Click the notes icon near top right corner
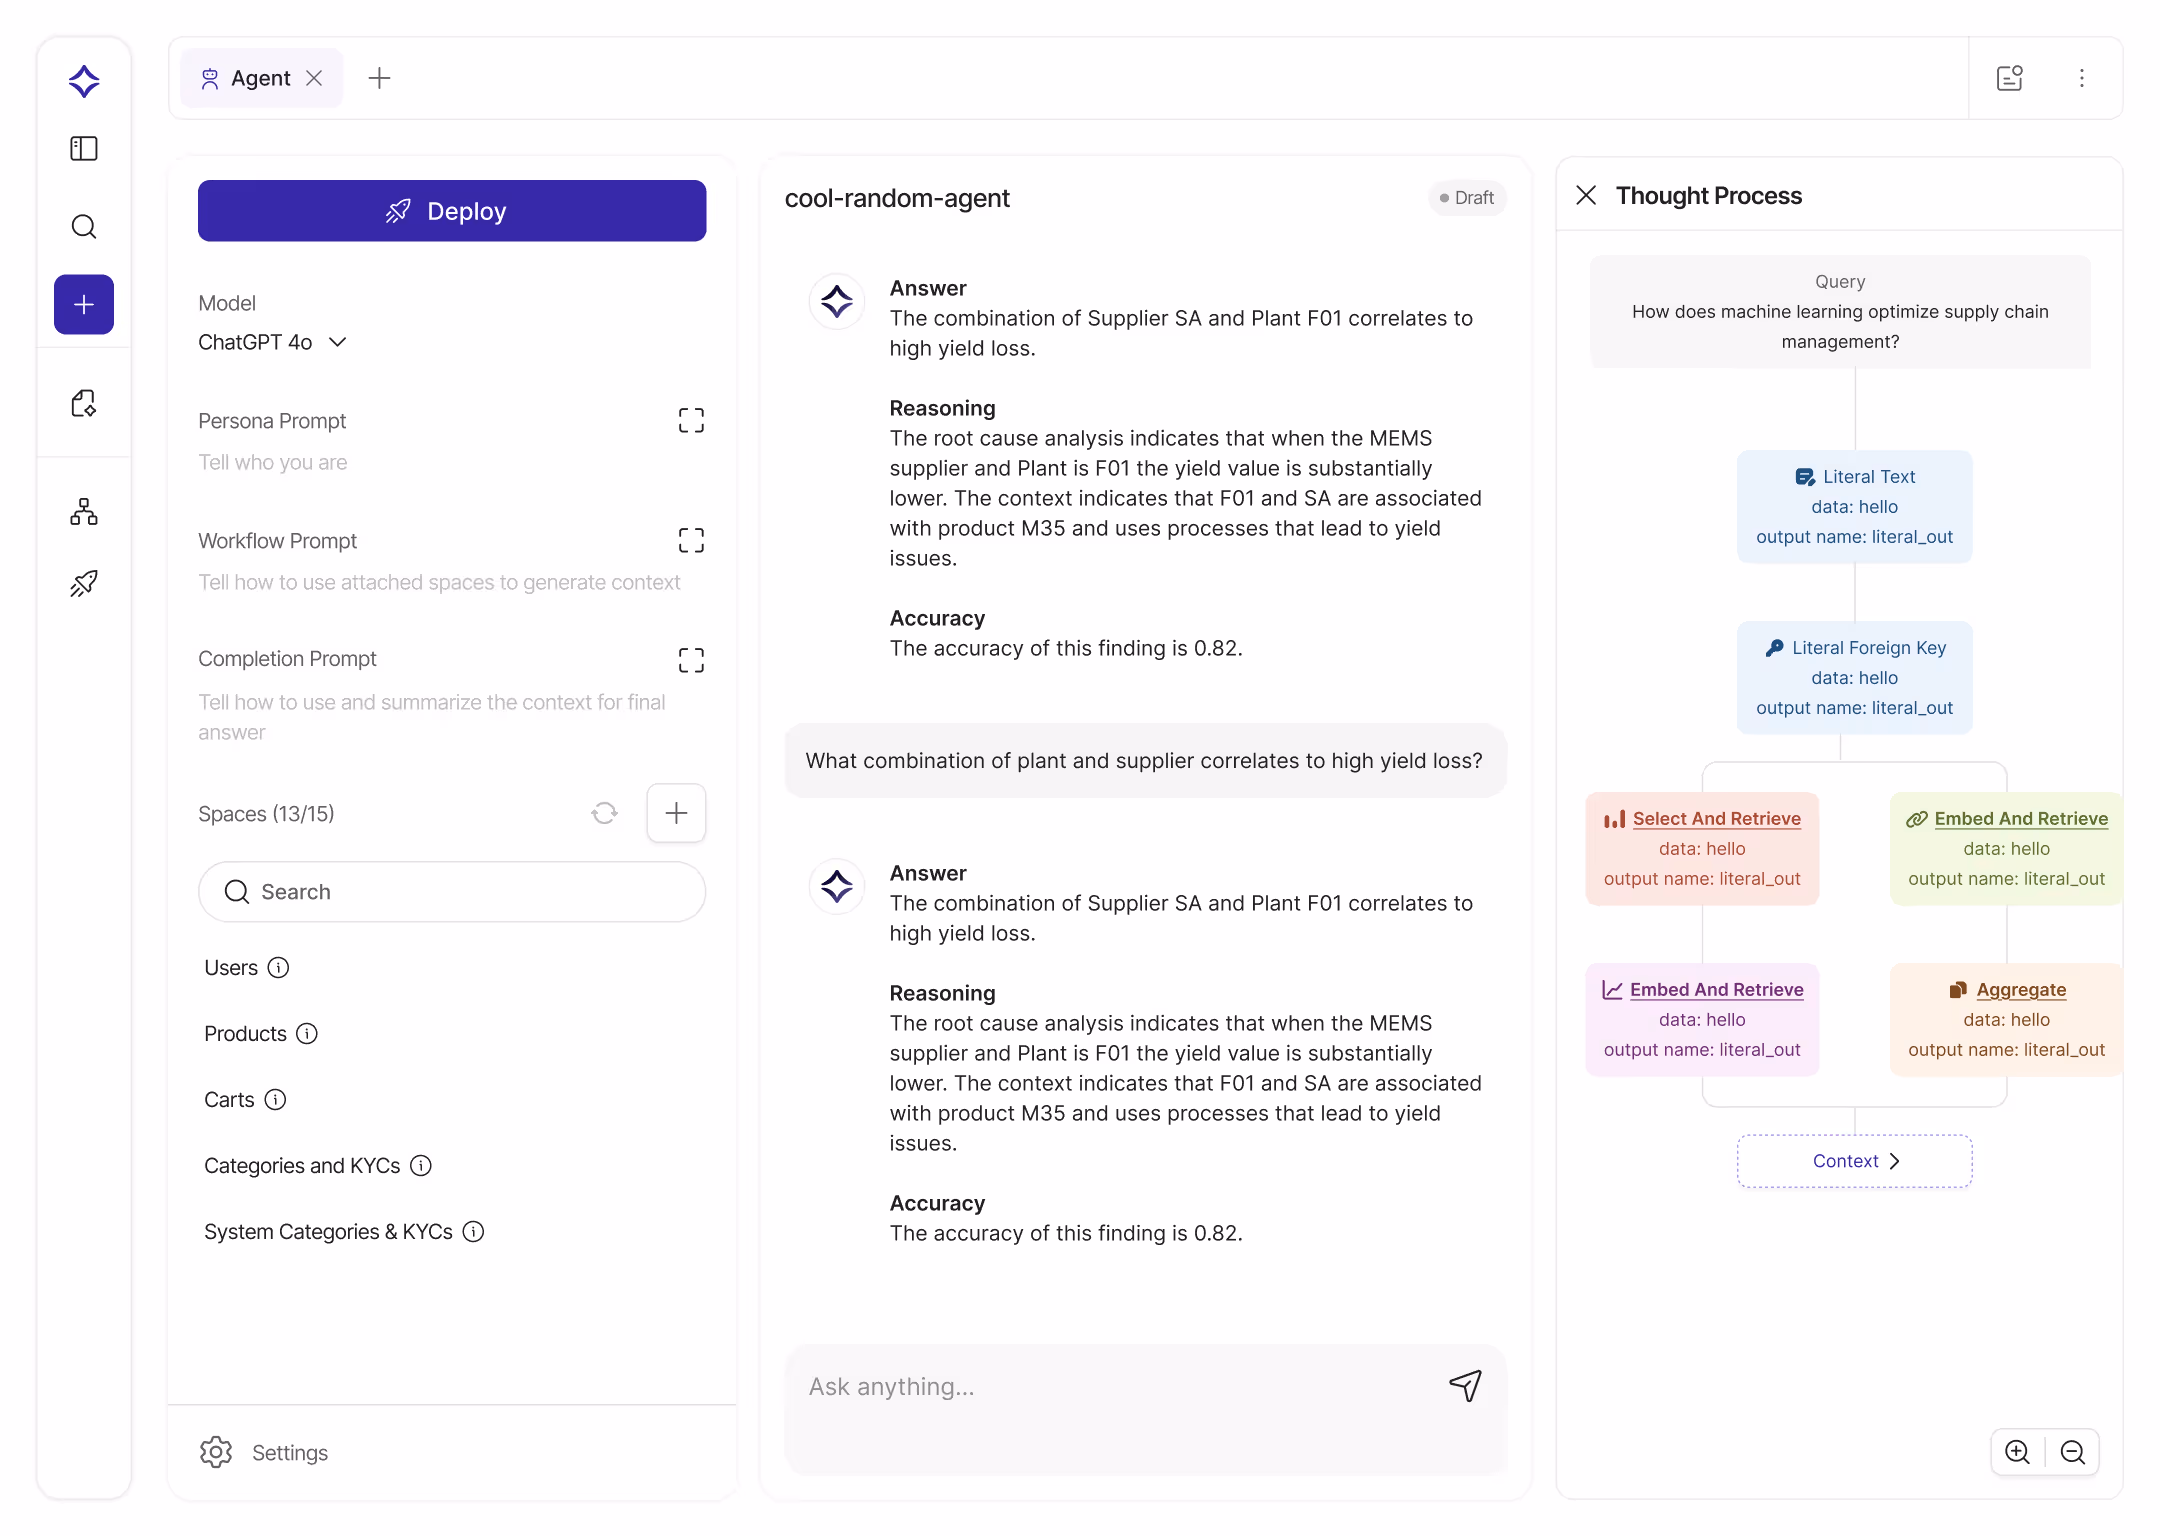The height and width of the screenshot is (1536, 2160). point(2010,77)
